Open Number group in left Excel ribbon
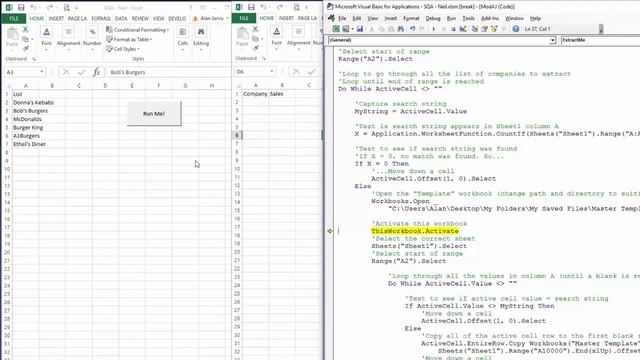640x360 pixels. tap(92, 39)
